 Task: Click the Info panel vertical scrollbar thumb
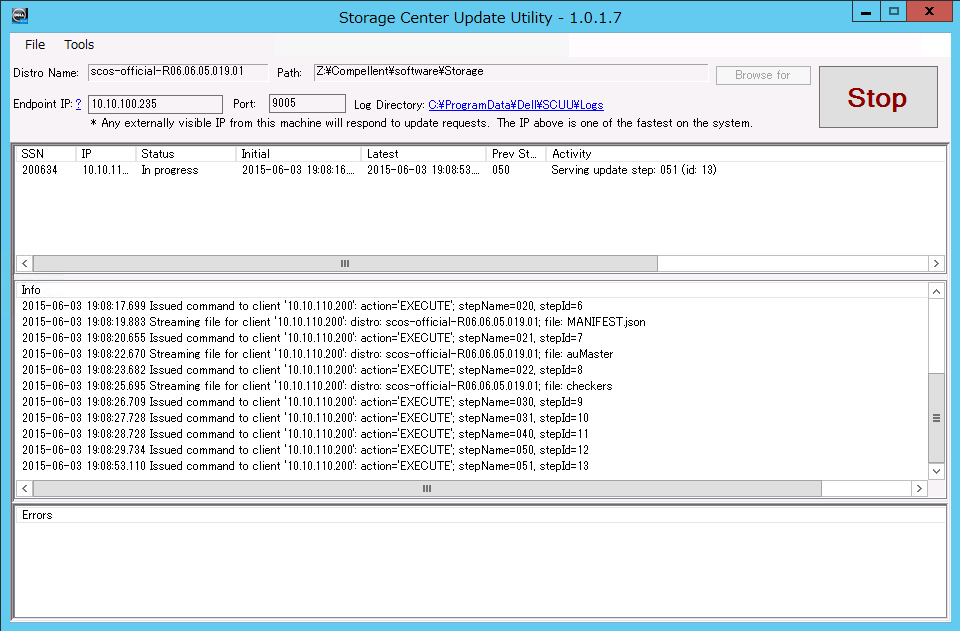click(x=936, y=418)
